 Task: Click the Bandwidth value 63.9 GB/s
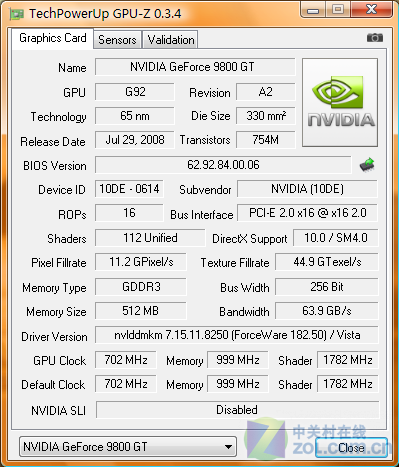coord(327,311)
